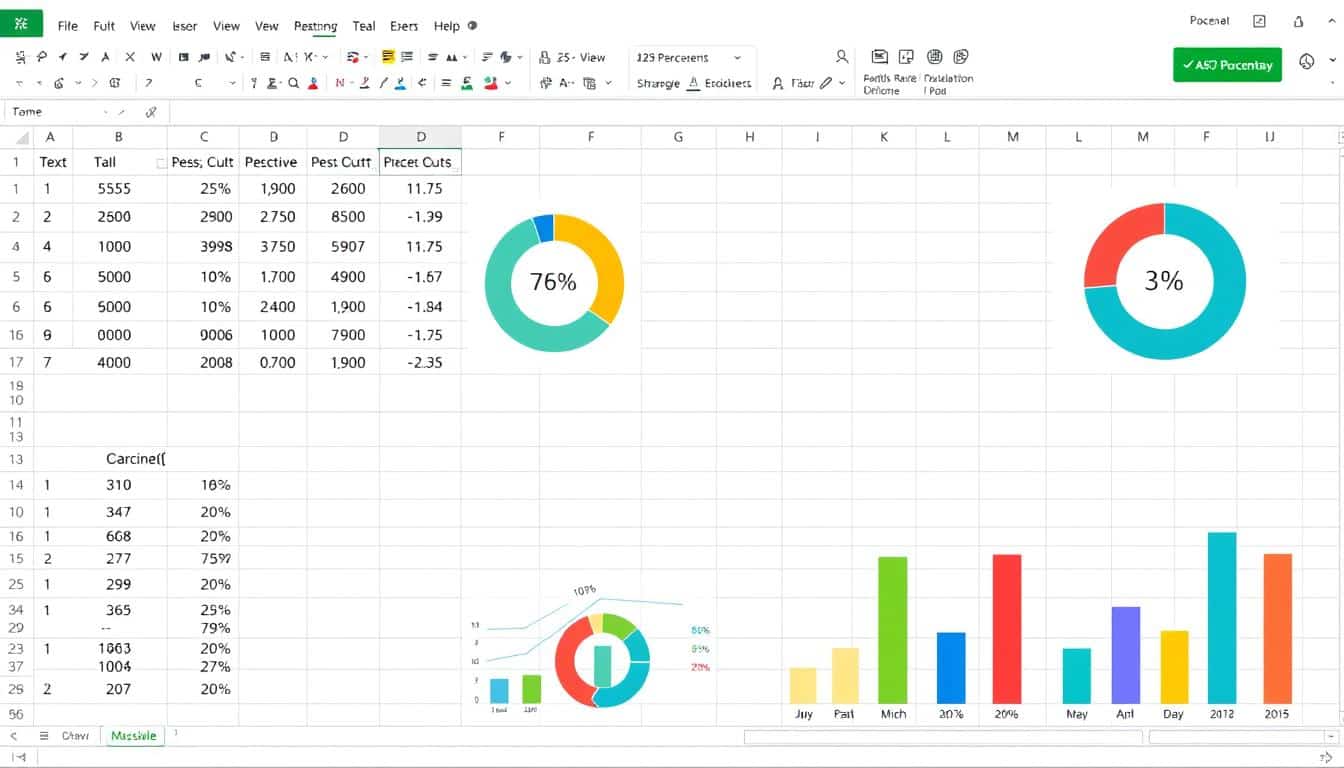Screen dimensions: 1344x768
Task: Click the cell containing '8500'
Action: [343, 216]
